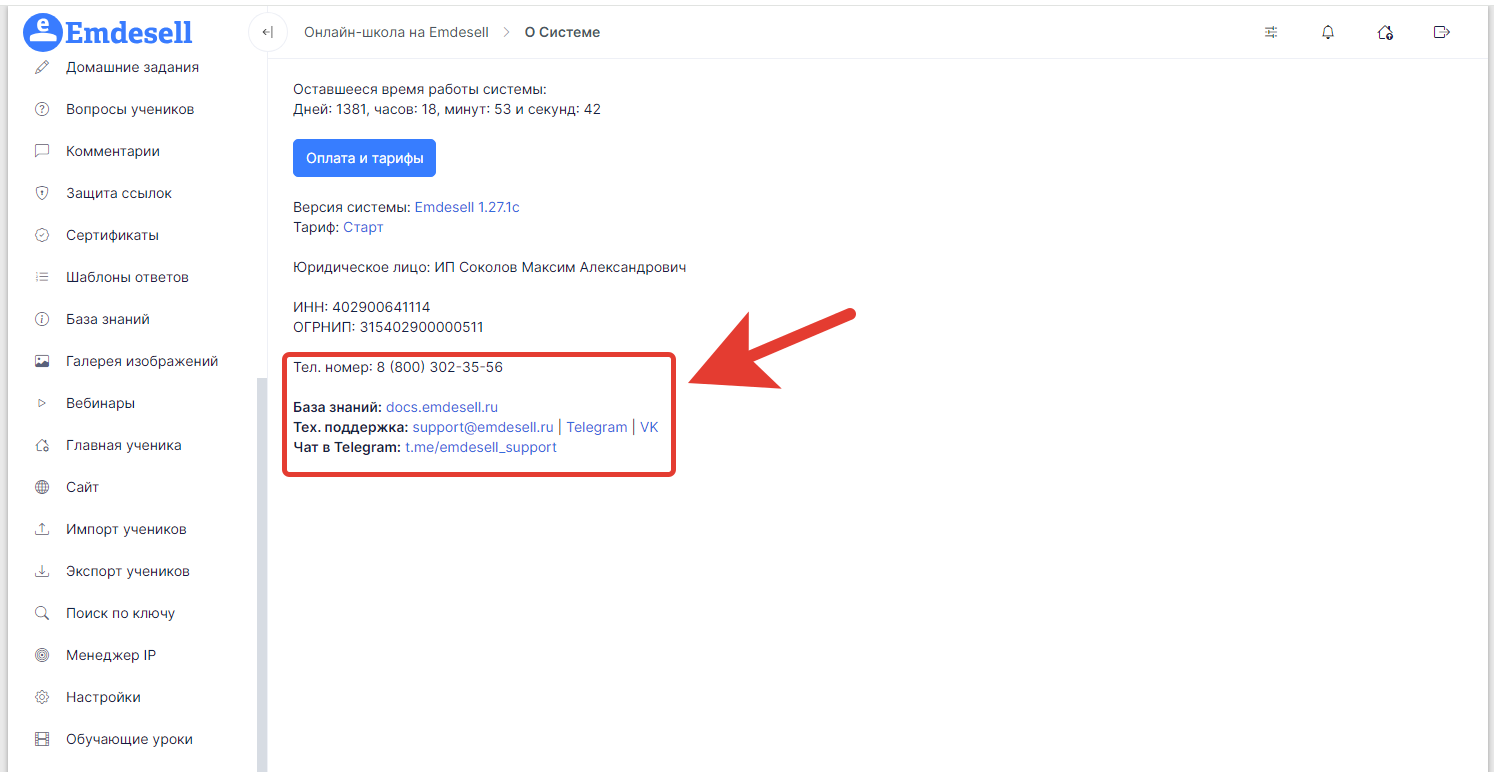Open the sliders settings icon in header
The height and width of the screenshot is (772, 1494).
(x=1271, y=32)
